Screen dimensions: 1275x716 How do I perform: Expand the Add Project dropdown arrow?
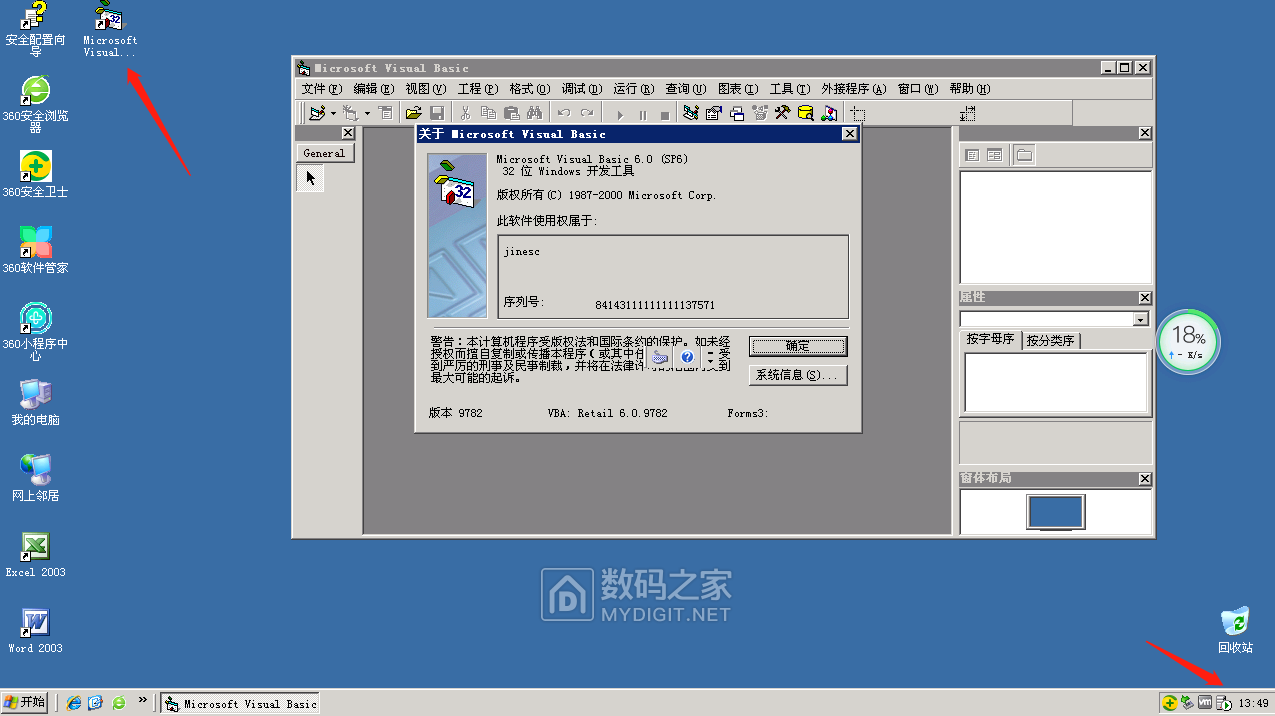pyautogui.click(x=333, y=113)
